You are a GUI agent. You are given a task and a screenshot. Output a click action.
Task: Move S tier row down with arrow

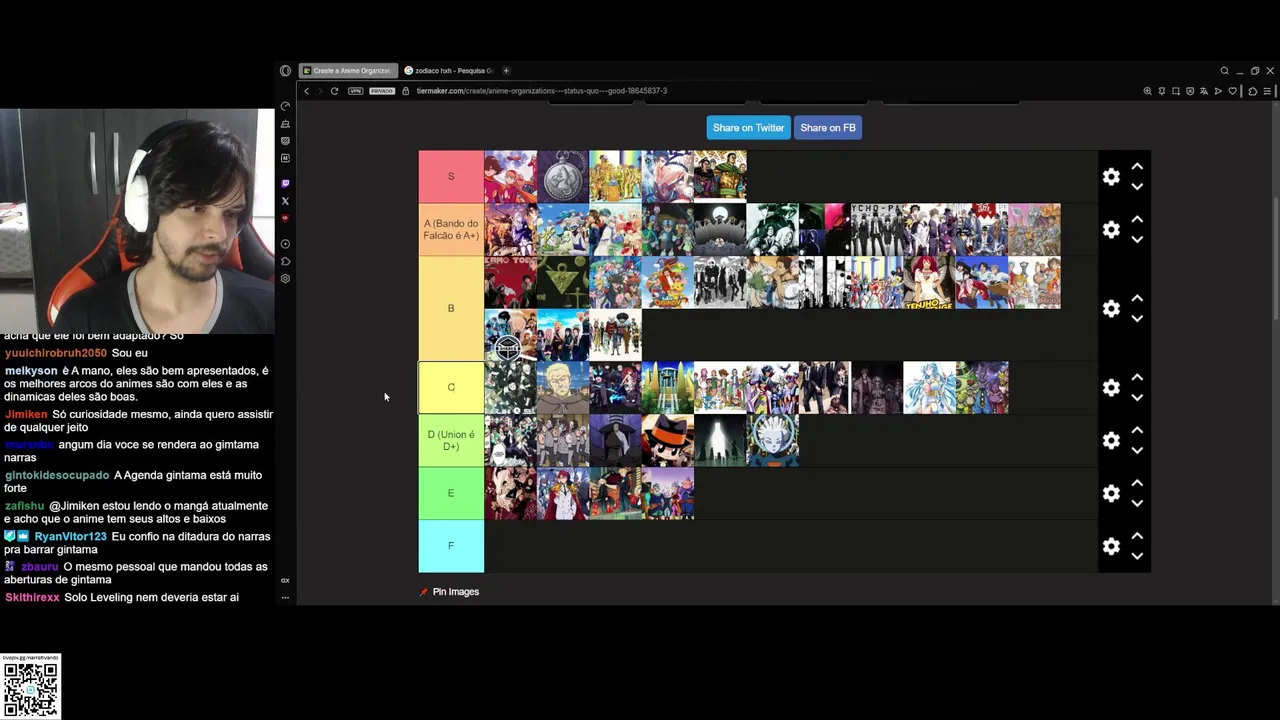tap(1137, 187)
